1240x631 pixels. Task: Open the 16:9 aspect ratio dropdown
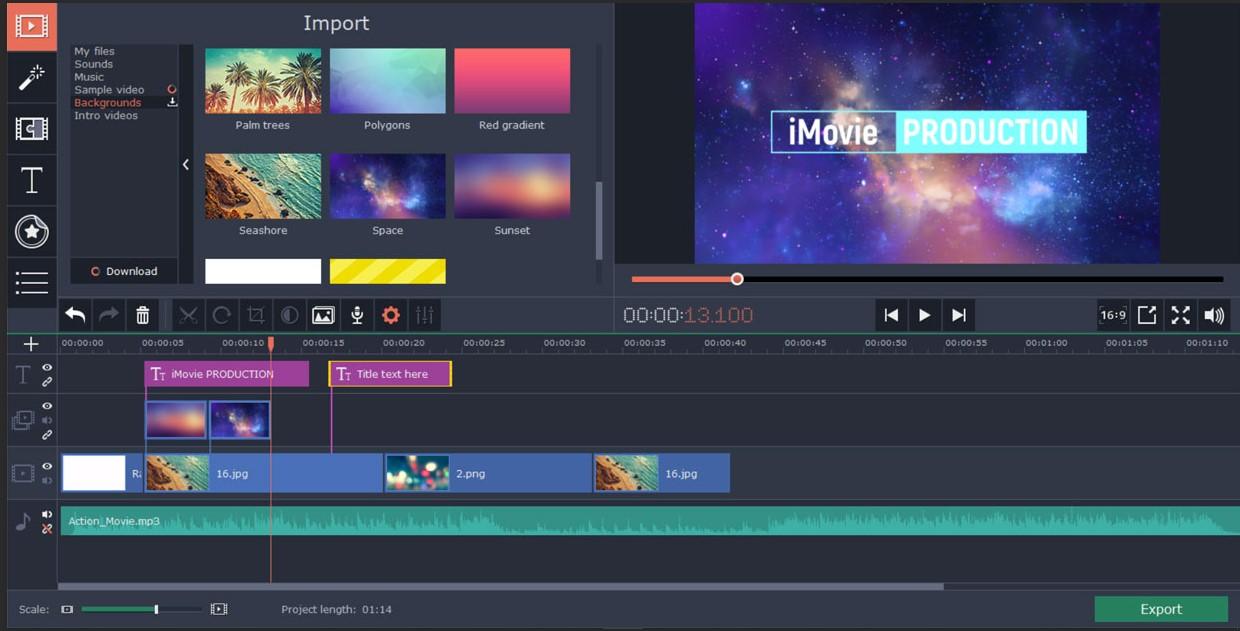(x=1113, y=315)
